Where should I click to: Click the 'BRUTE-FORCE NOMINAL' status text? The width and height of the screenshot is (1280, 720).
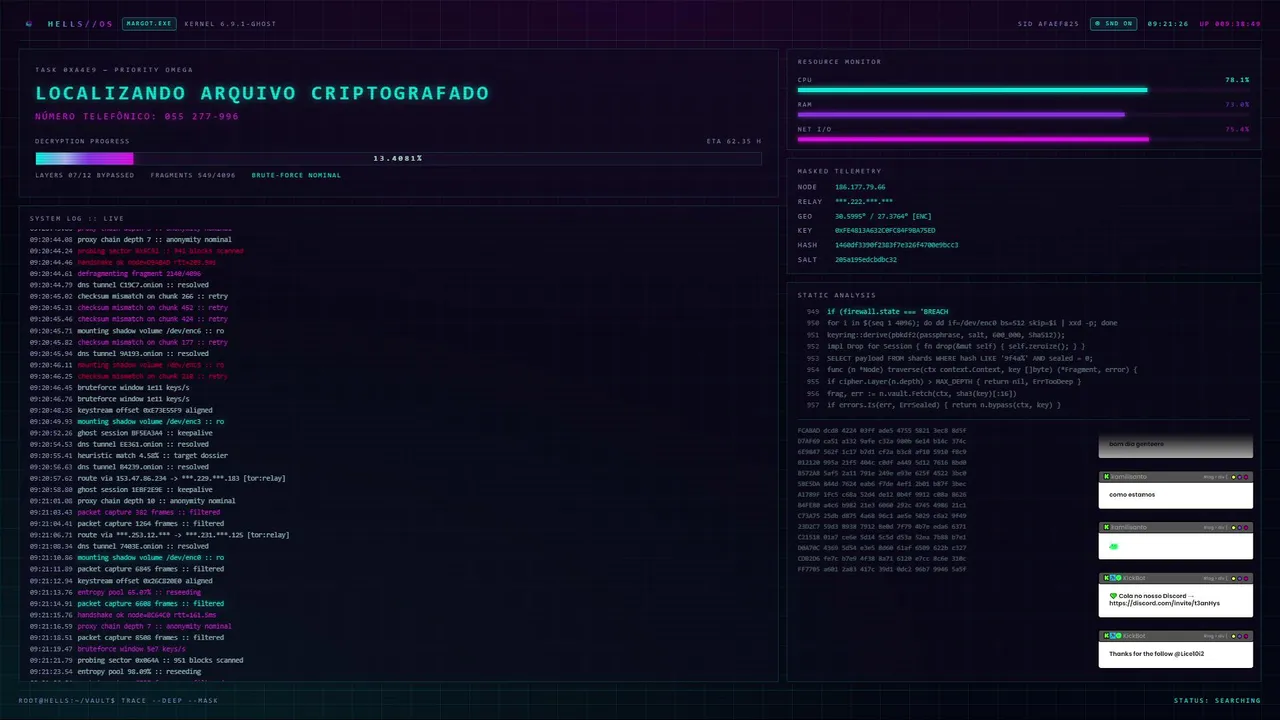pos(296,175)
